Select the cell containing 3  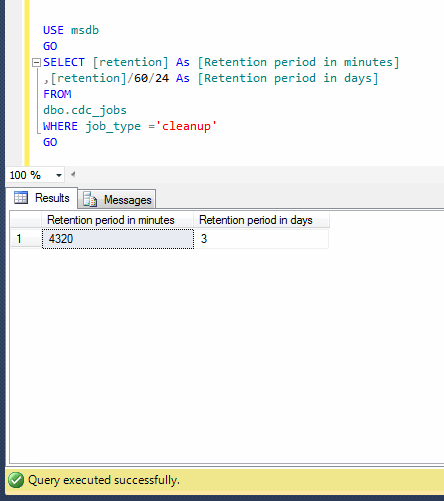[261, 239]
